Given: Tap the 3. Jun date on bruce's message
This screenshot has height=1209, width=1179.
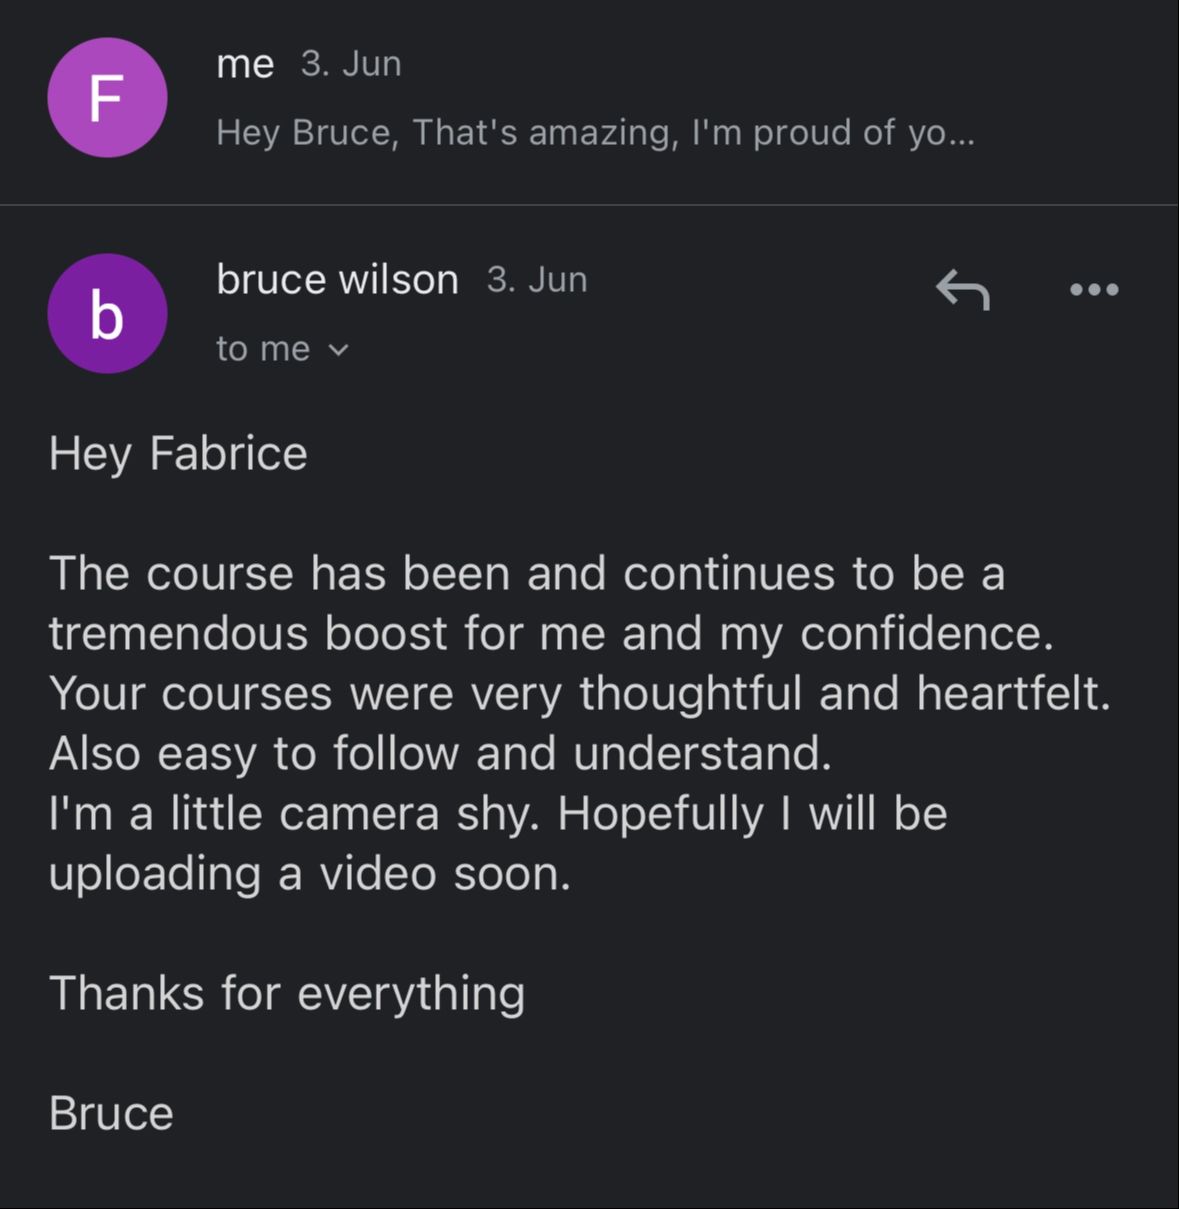Looking at the screenshot, I should click(x=537, y=280).
